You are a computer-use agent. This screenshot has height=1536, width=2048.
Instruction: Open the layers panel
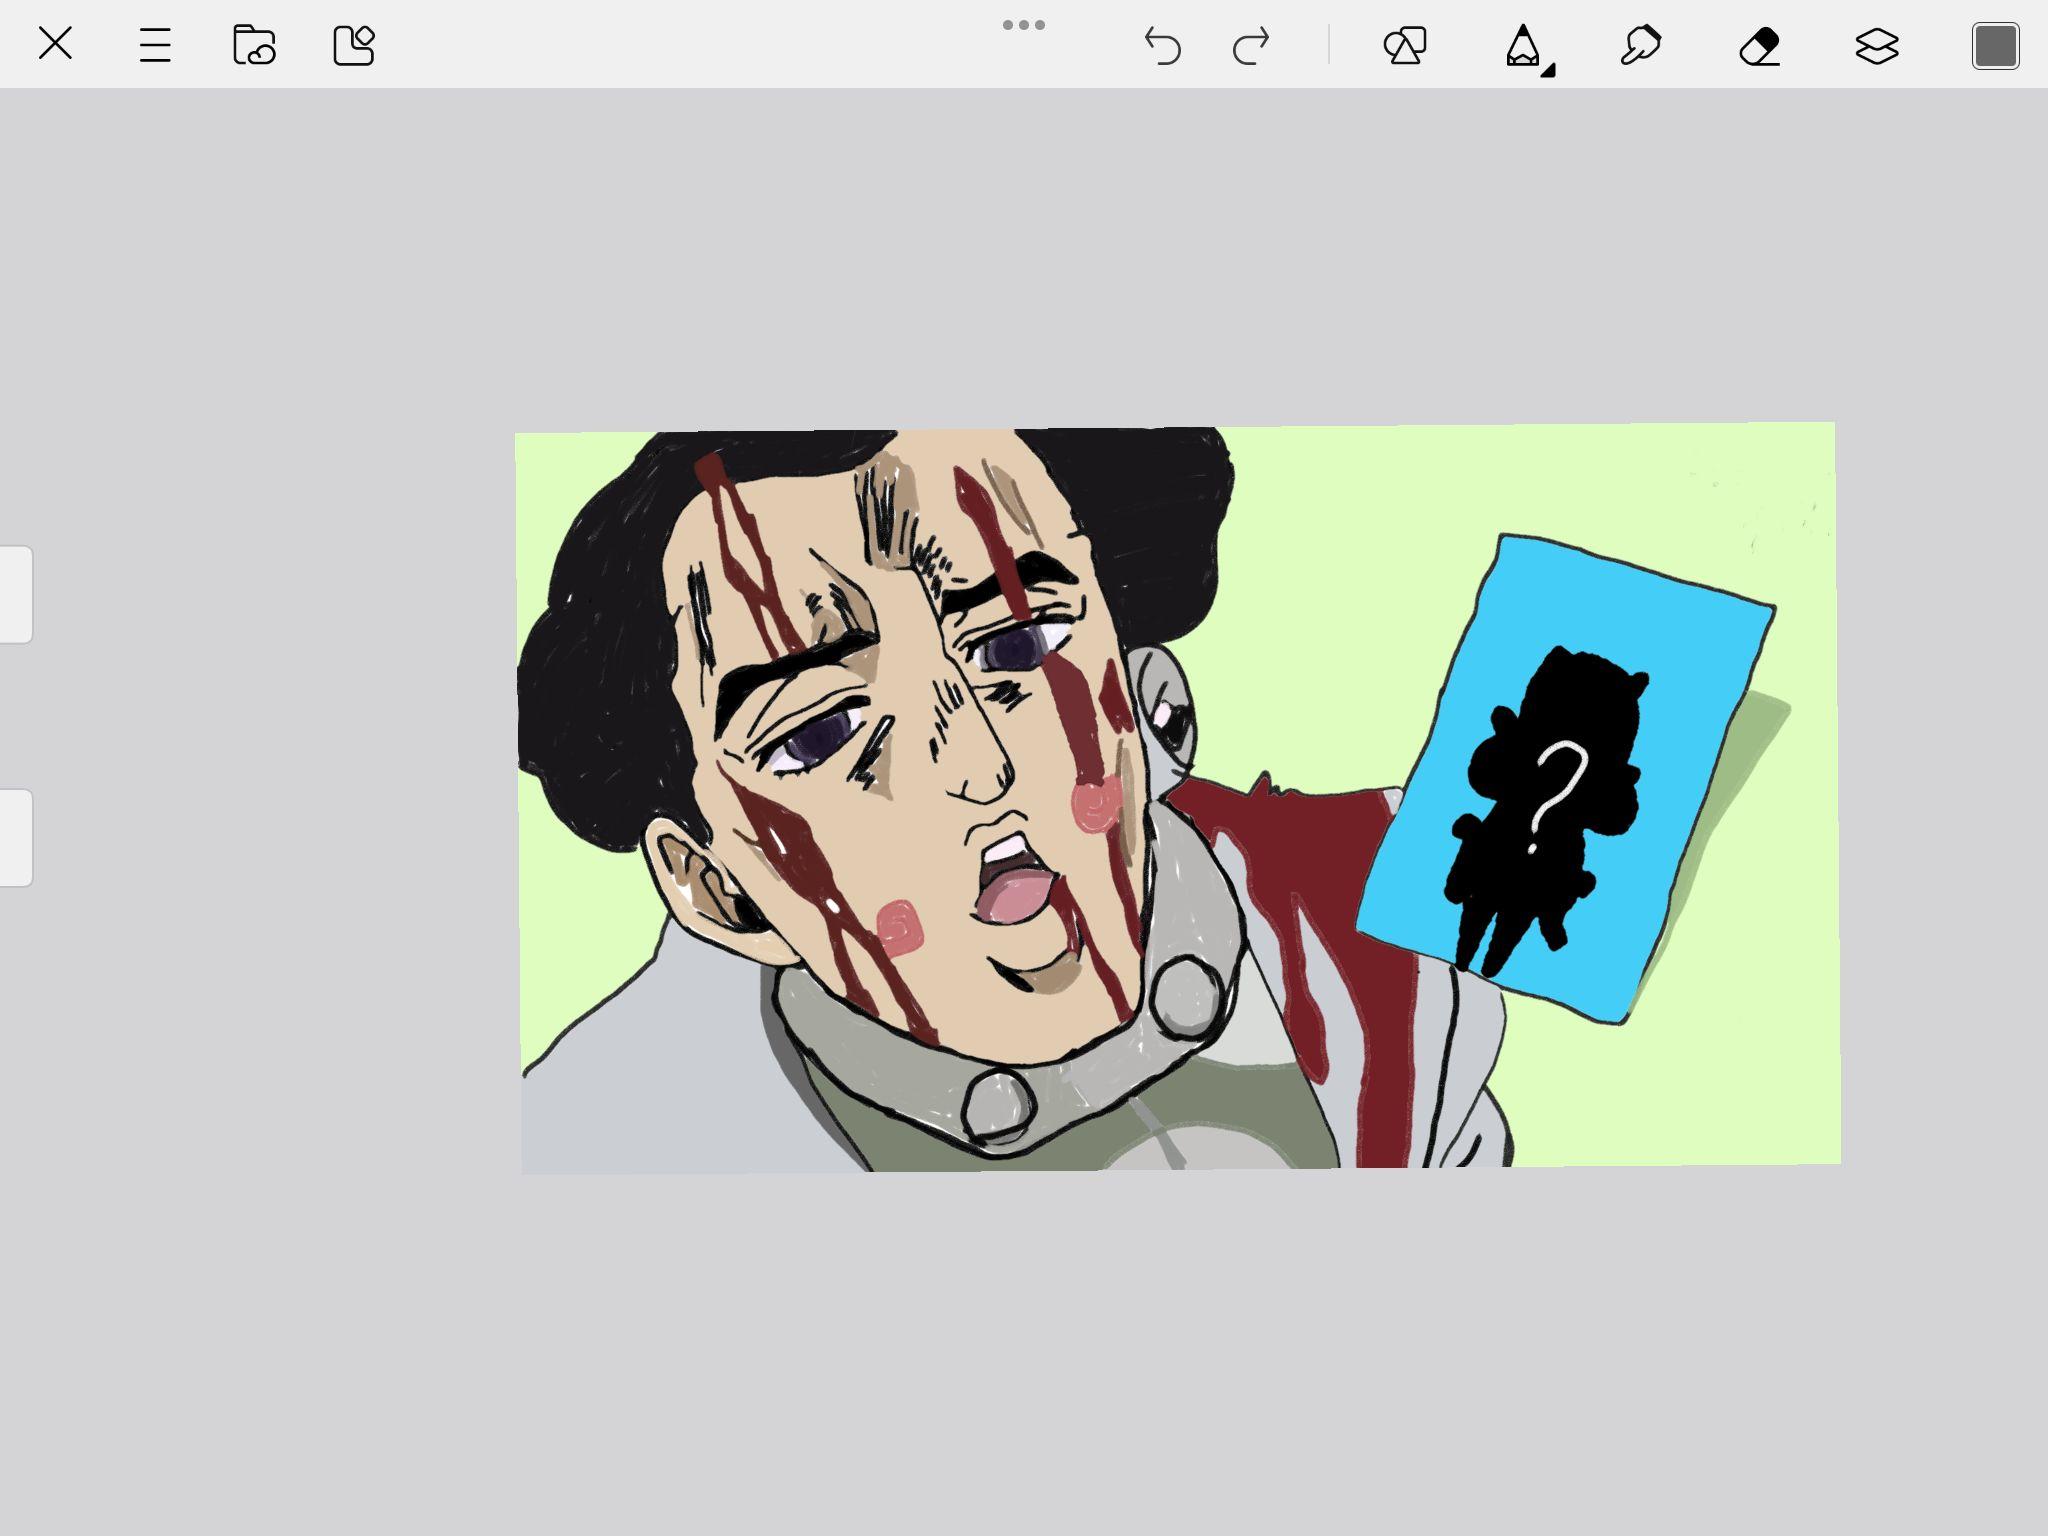(x=1877, y=46)
